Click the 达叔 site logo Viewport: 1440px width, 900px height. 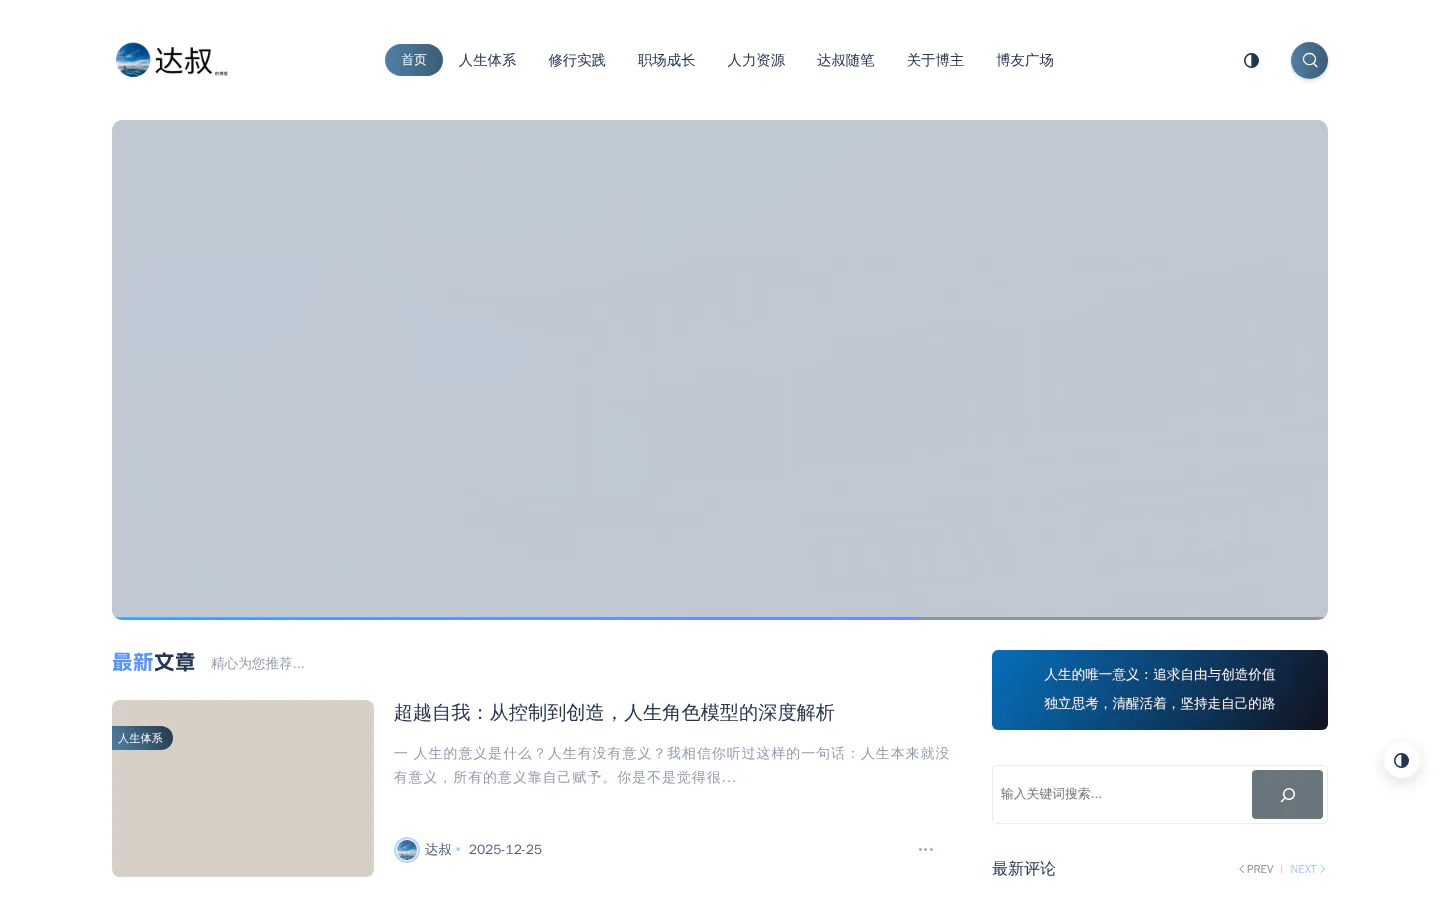[172, 60]
